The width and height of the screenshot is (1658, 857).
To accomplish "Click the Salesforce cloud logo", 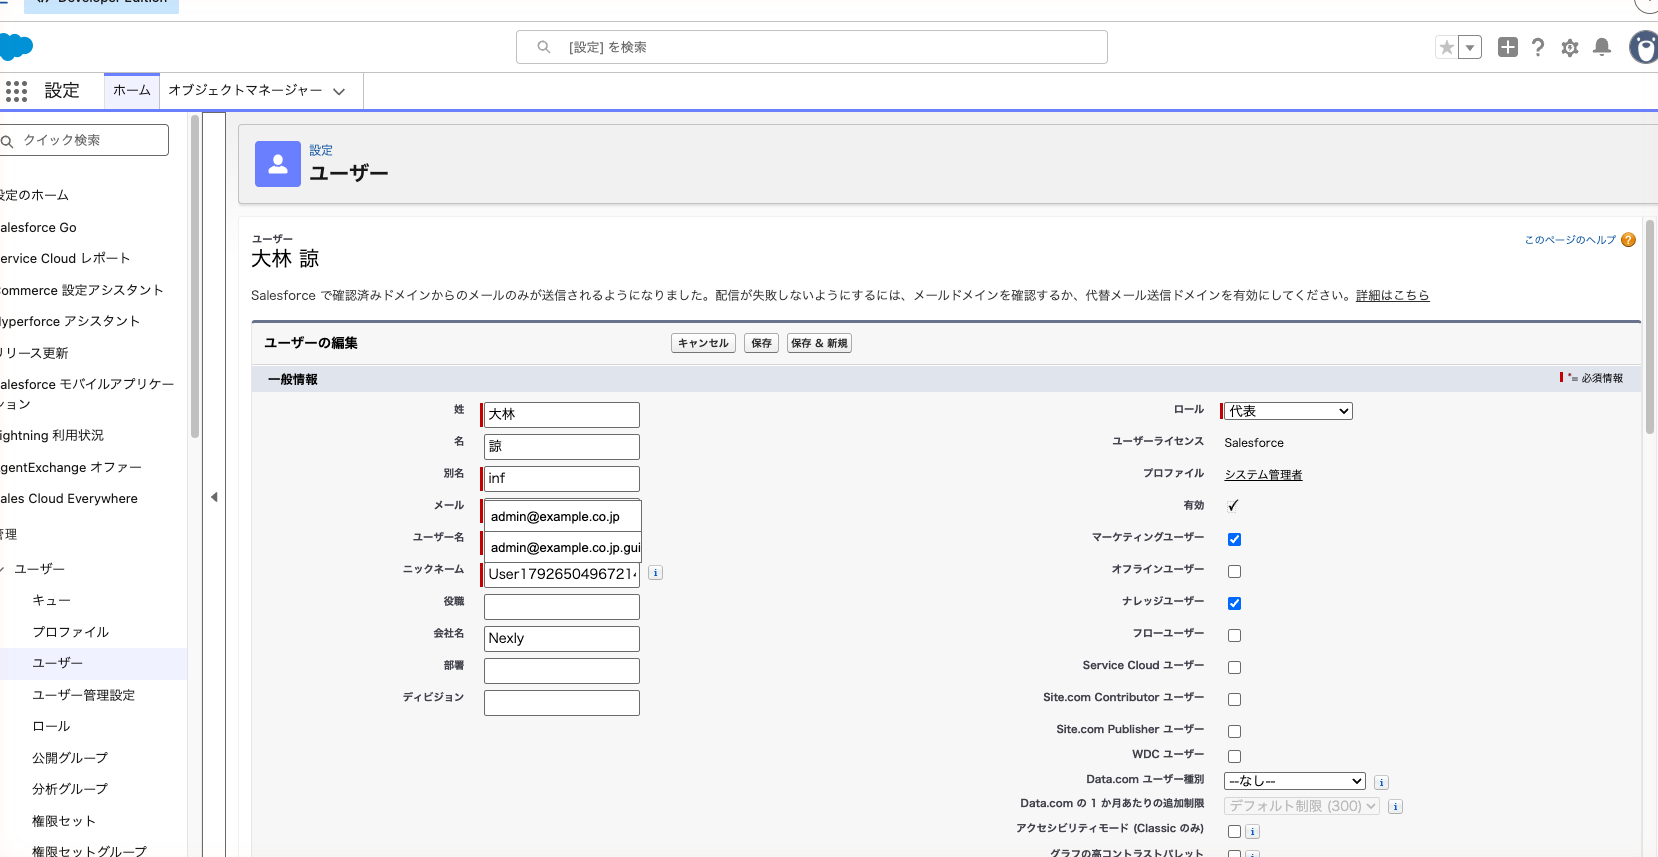I will 16,47.
